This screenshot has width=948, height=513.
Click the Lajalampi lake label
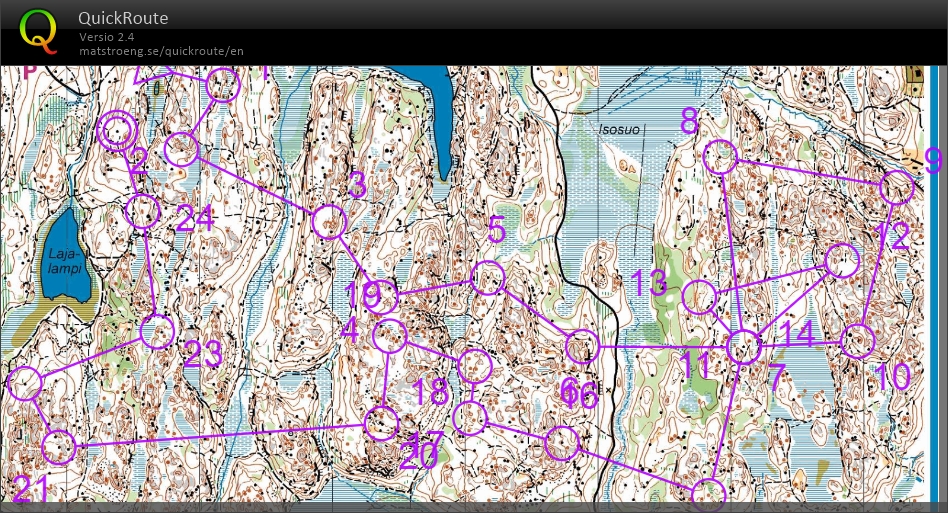(x=63, y=262)
